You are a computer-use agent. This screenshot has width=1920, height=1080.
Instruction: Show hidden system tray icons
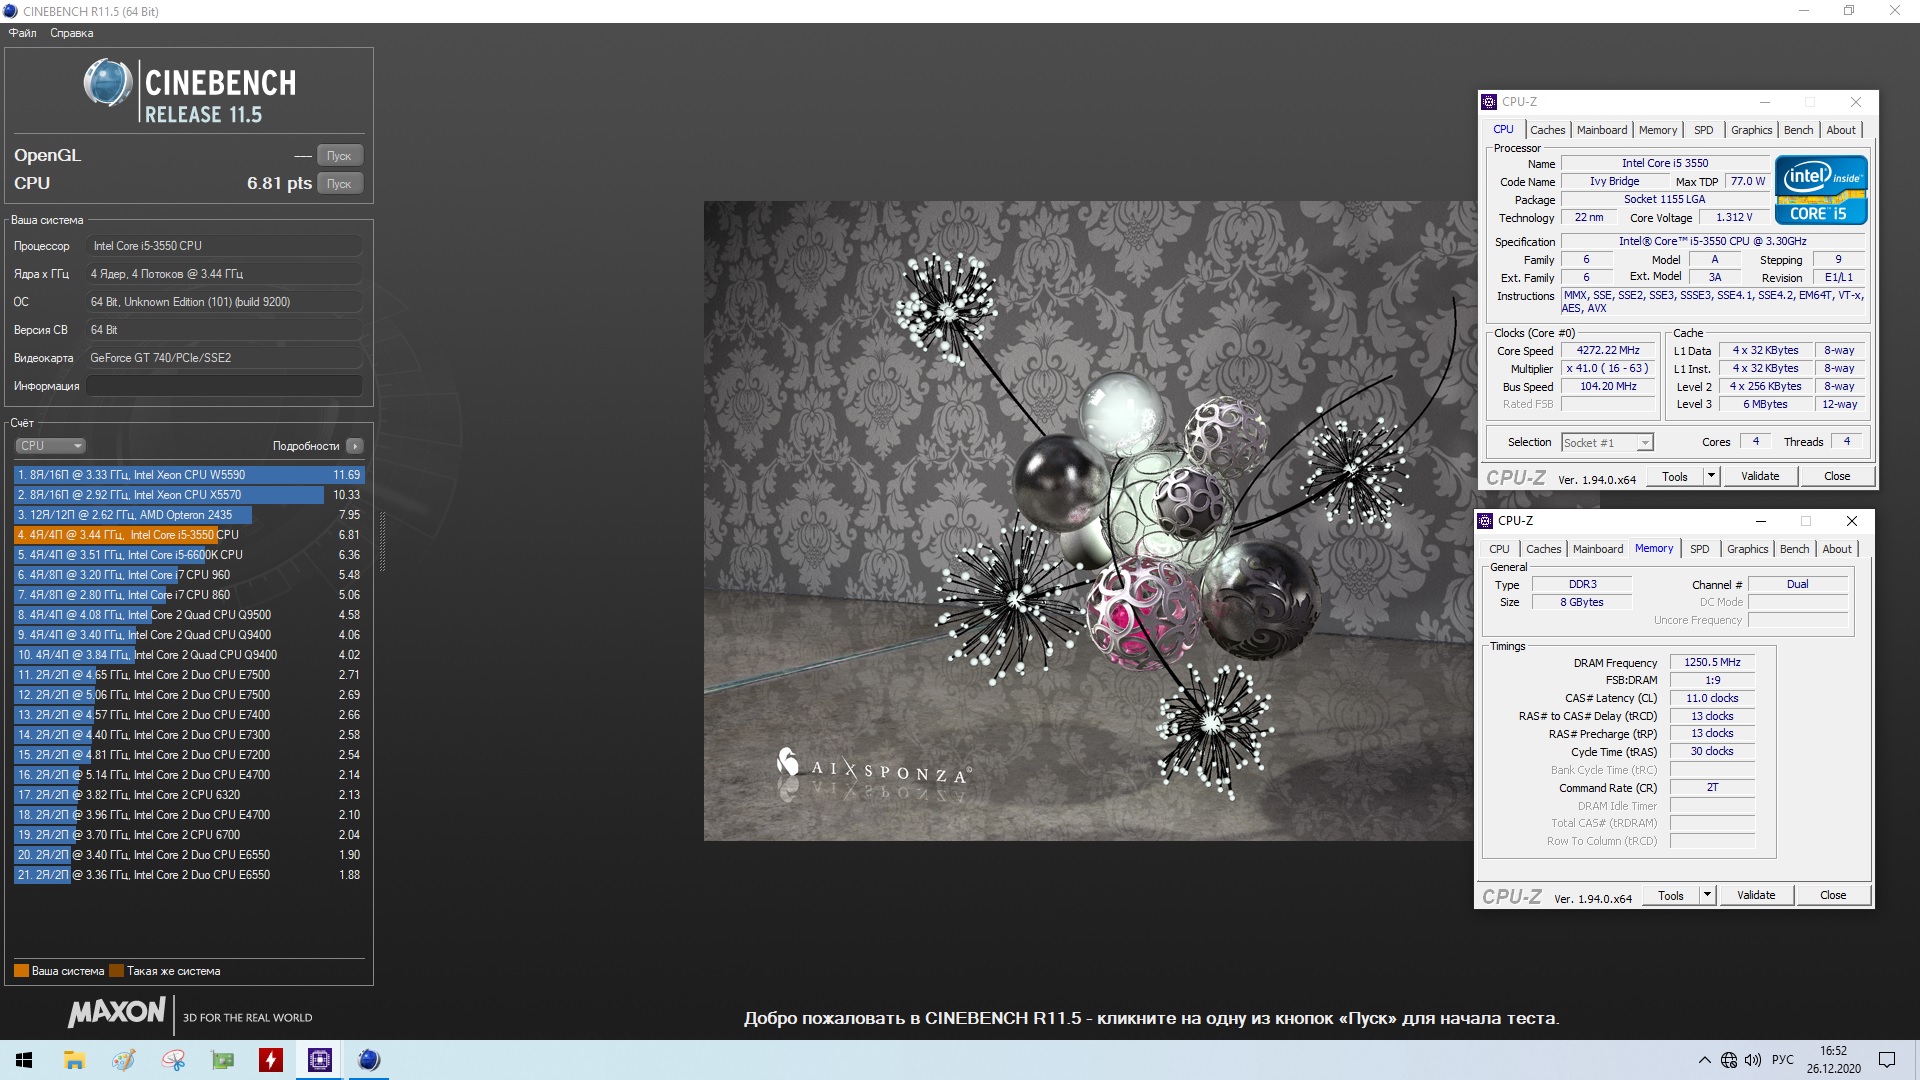click(x=1704, y=1060)
